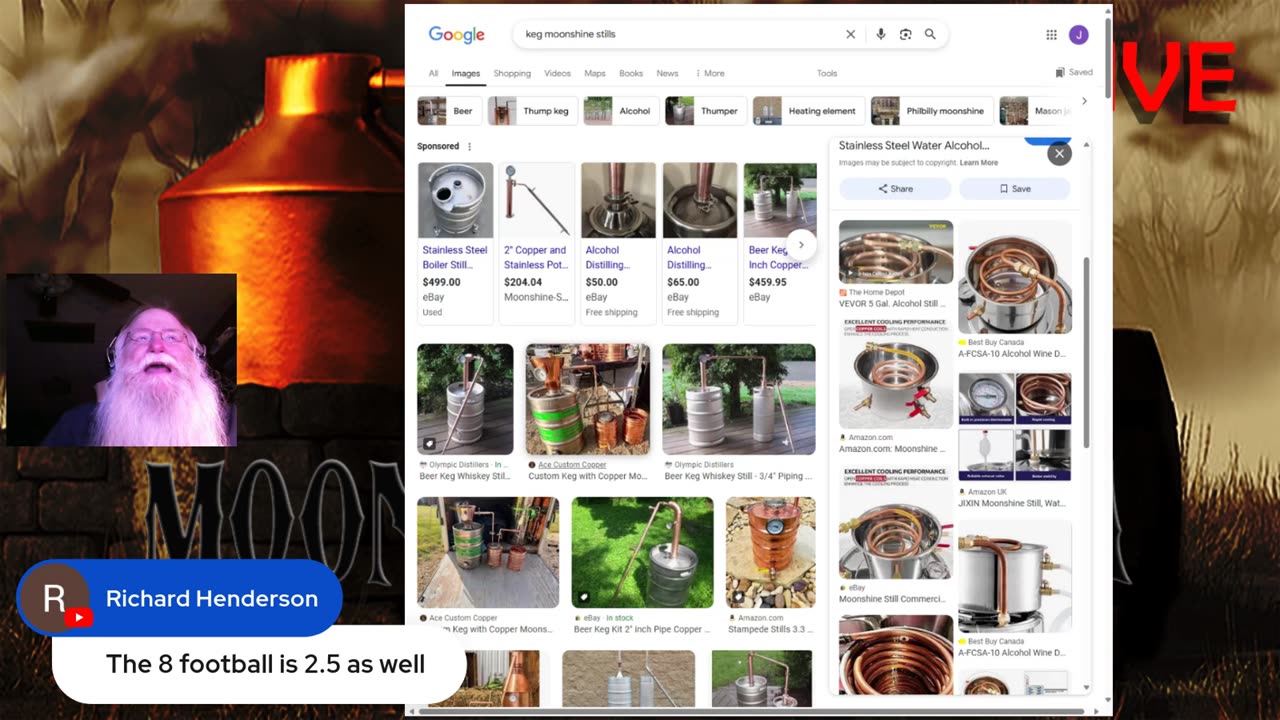Open the Books tab
Viewport: 1280px width, 720px height.
[x=631, y=73]
